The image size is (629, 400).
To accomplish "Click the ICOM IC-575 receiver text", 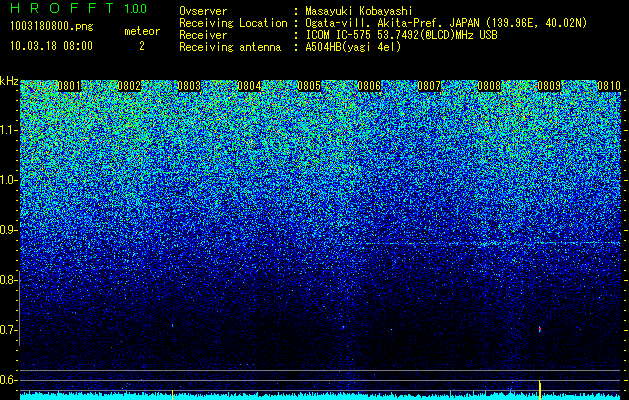I will click(401, 35).
